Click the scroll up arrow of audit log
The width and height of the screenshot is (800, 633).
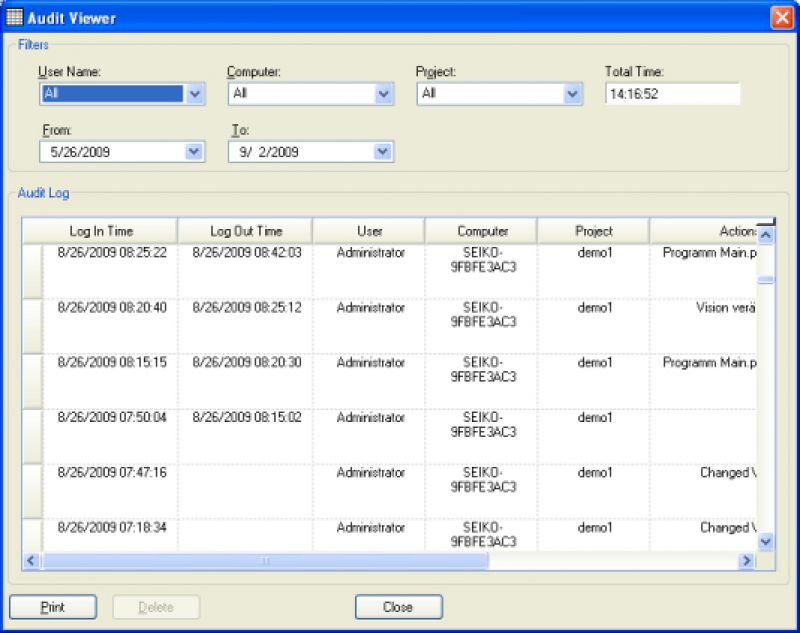point(766,235)
